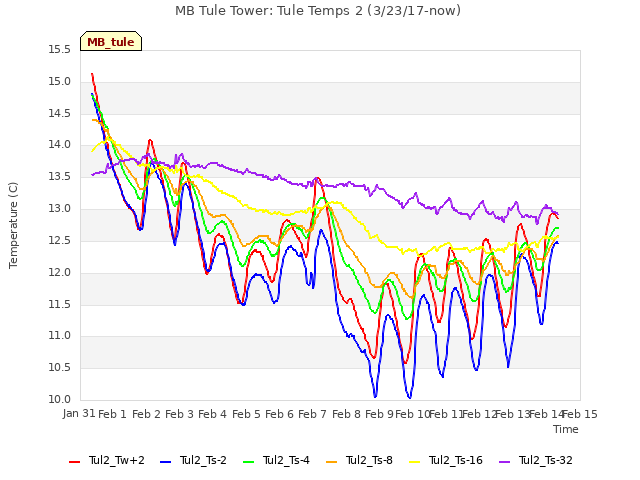Select the Tul2_Tw+2 legend label
The image size is (640, 480).
[x=117, y=460]
